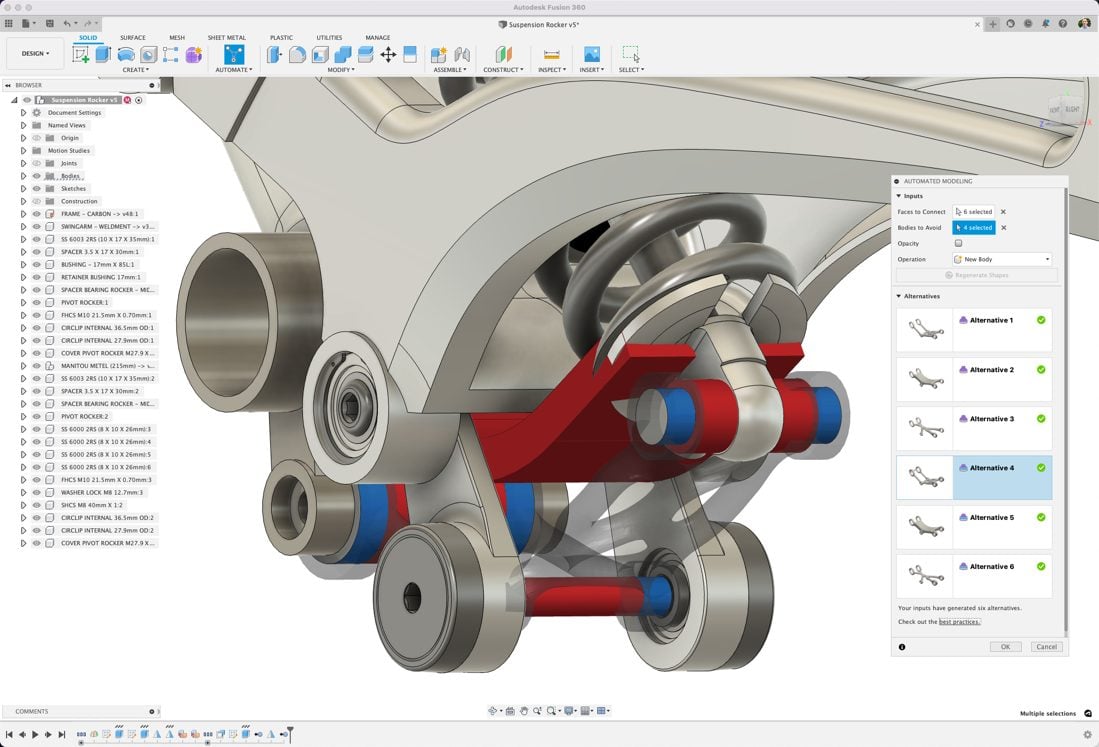The height and width of the screenshot is (747, 1099).
Task: Click the Measure tool under Inspect
Action: coord(550,55)
